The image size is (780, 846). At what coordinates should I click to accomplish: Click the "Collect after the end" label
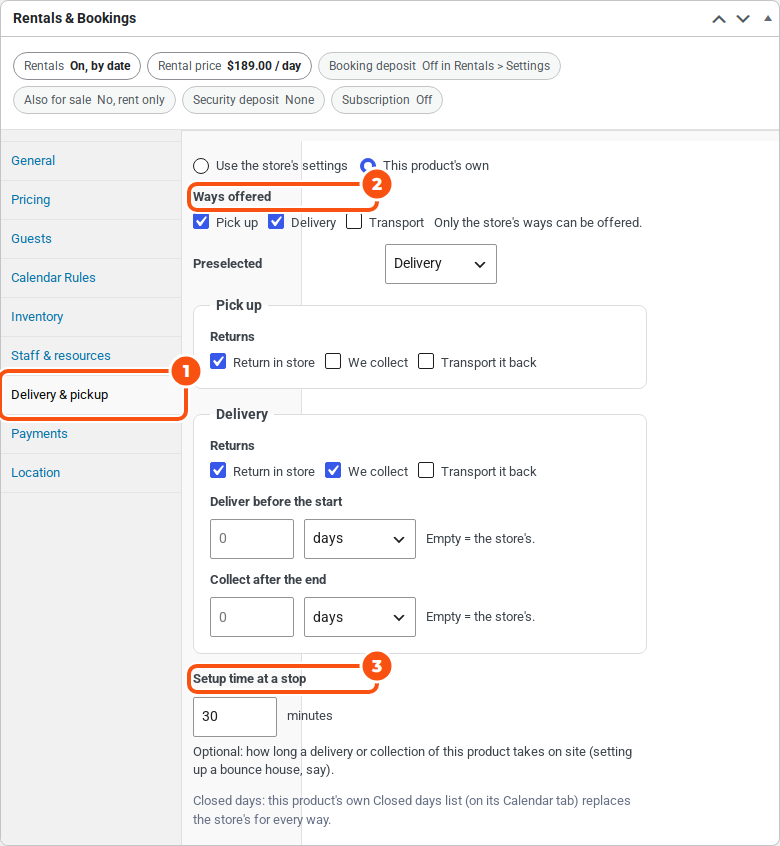(x=268, y=579)
